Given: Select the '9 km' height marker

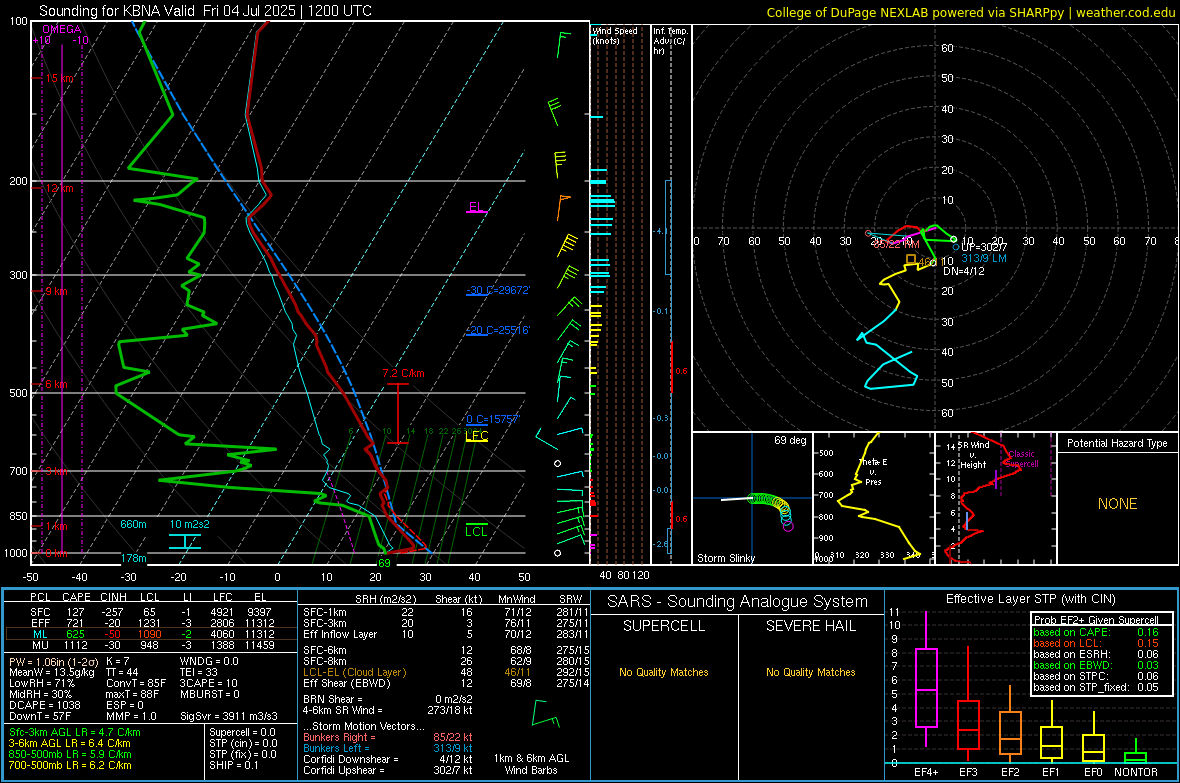Looking at the screenshot, I should point(56,291).
